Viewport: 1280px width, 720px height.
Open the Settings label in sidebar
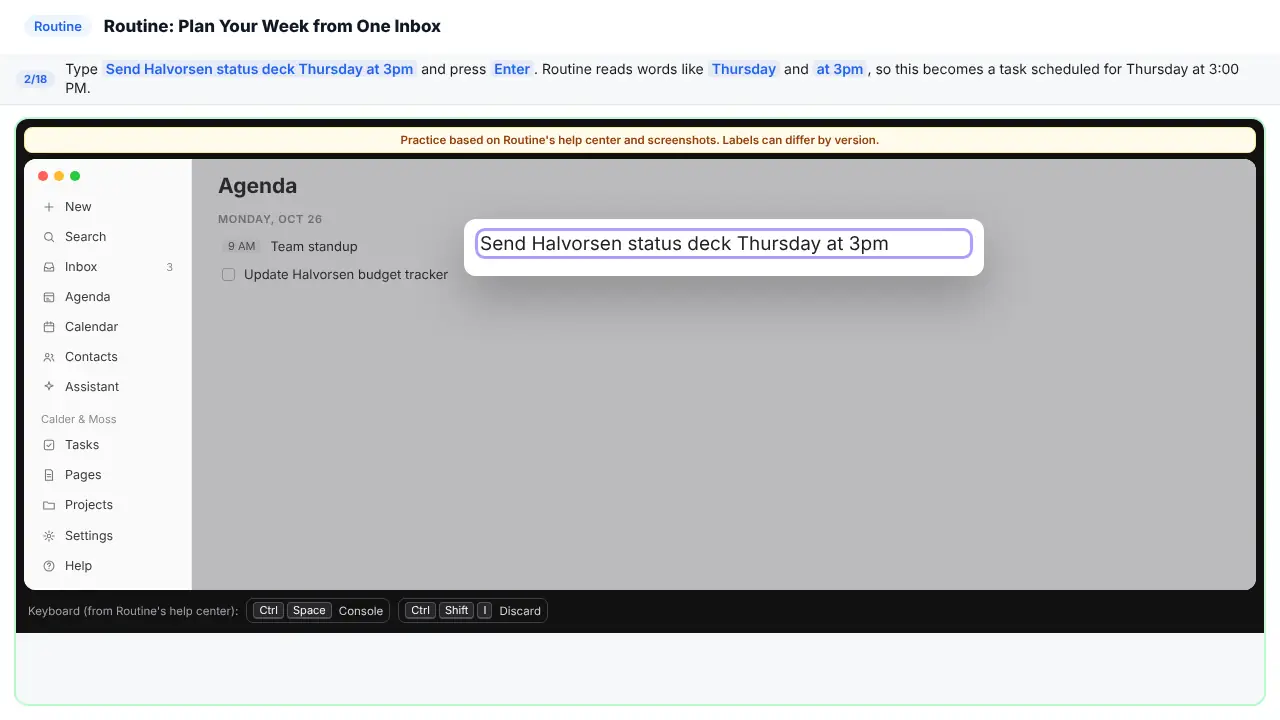click(89, 536)
